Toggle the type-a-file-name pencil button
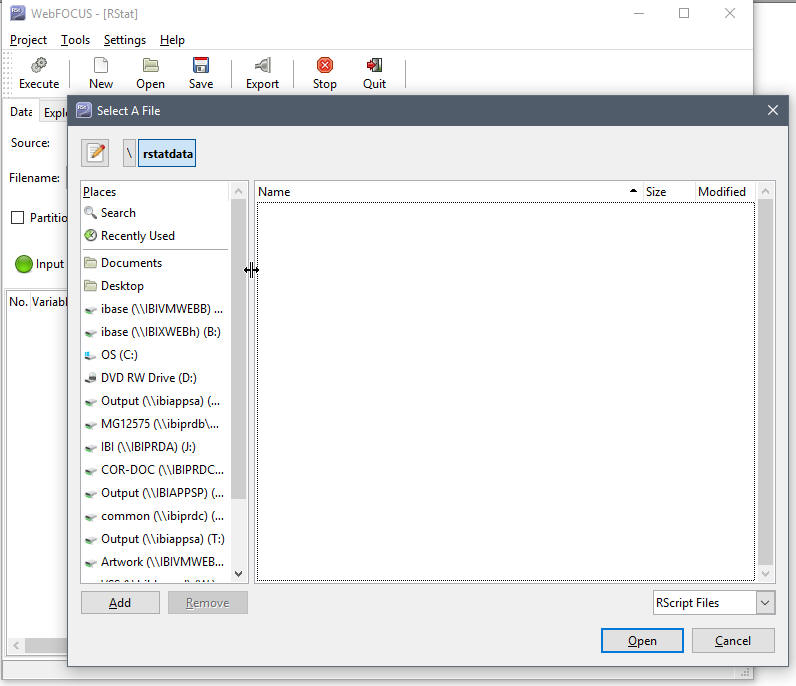The width and height of the screenshot is (796, 686). click(95, 153)
